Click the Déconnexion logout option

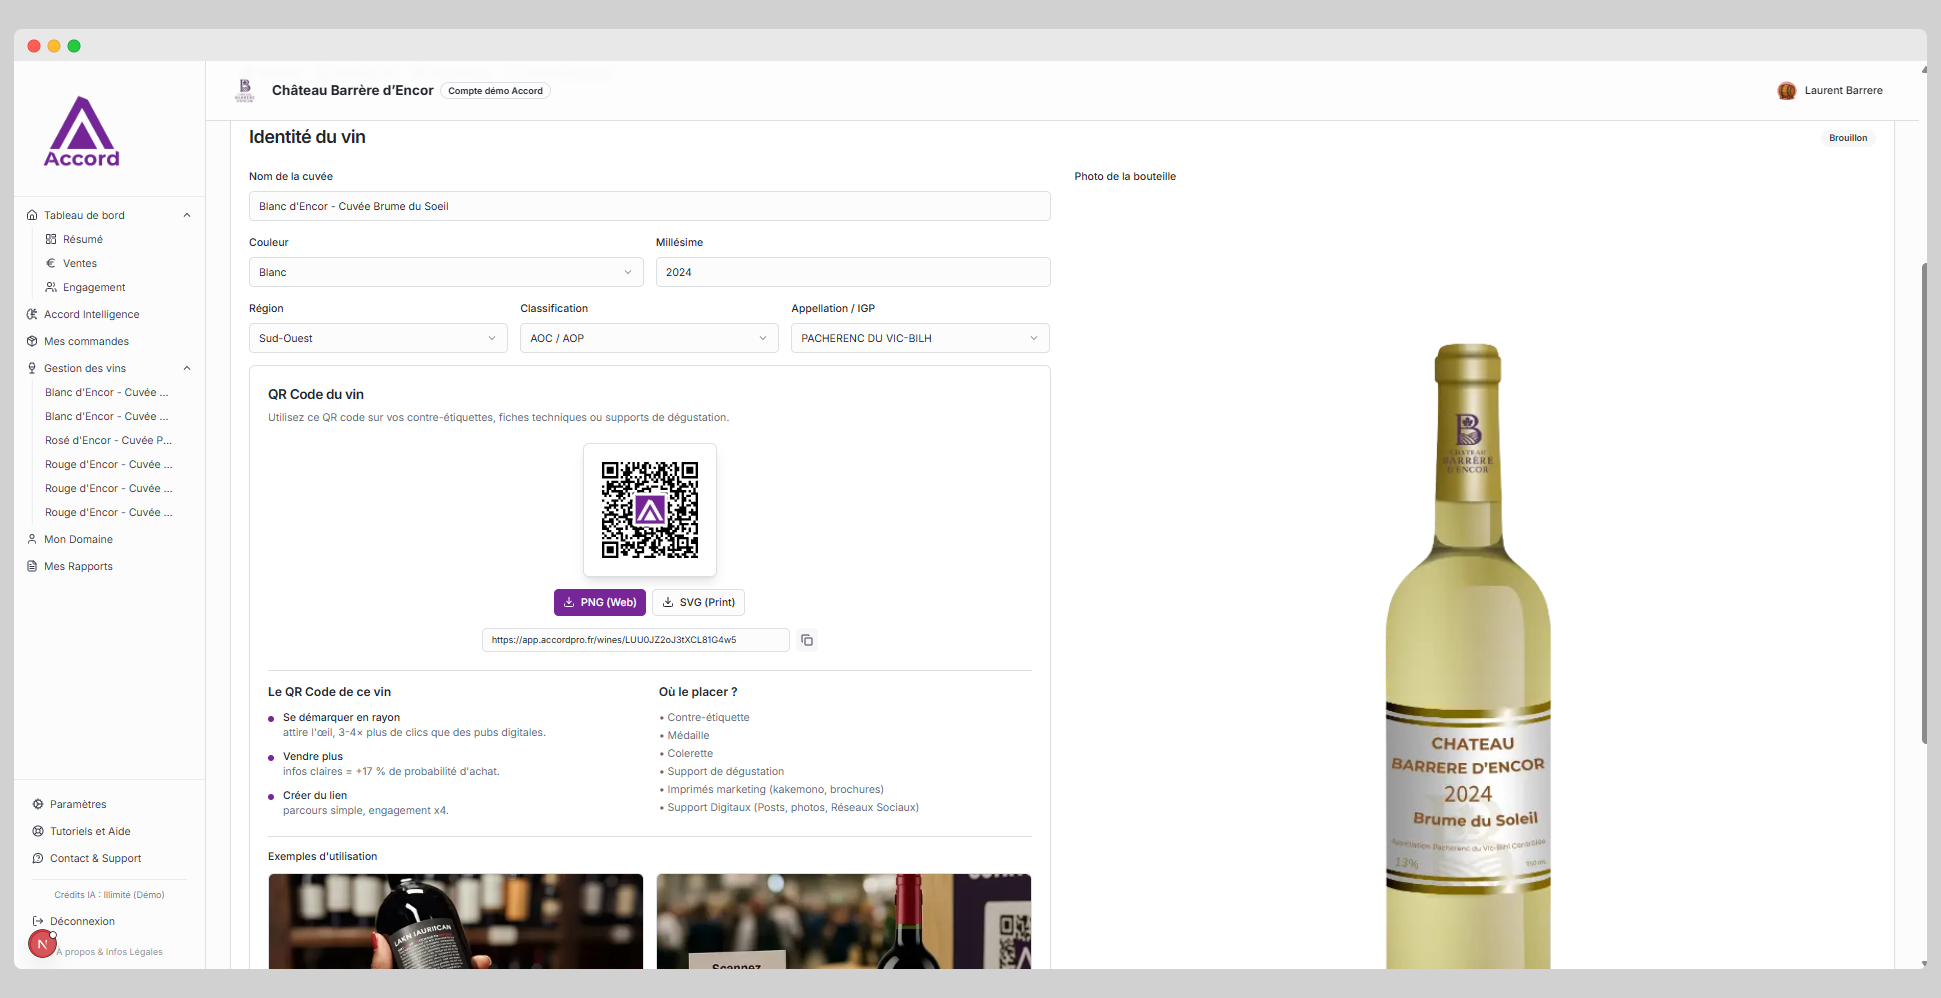tap(82, 921)
